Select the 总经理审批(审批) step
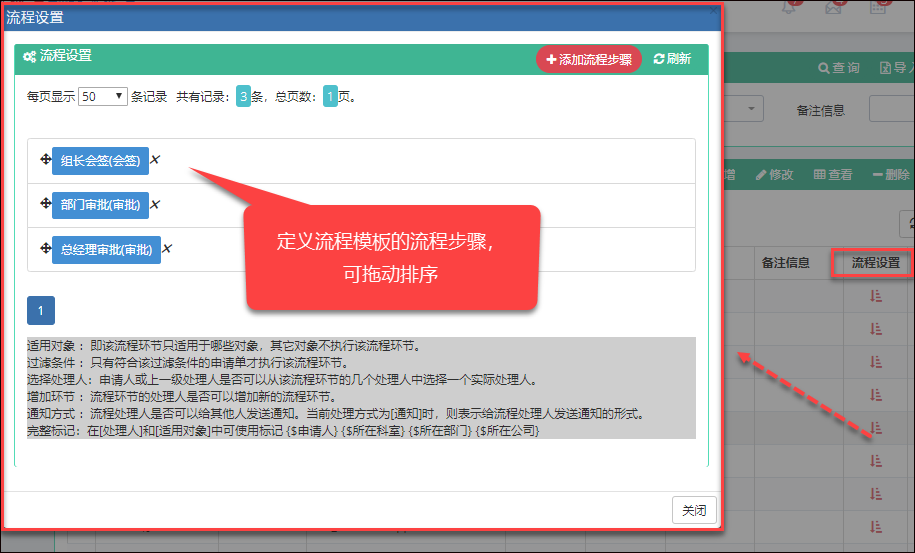The height and width of the screenshot is (553, 915). (x=106, y=250)
